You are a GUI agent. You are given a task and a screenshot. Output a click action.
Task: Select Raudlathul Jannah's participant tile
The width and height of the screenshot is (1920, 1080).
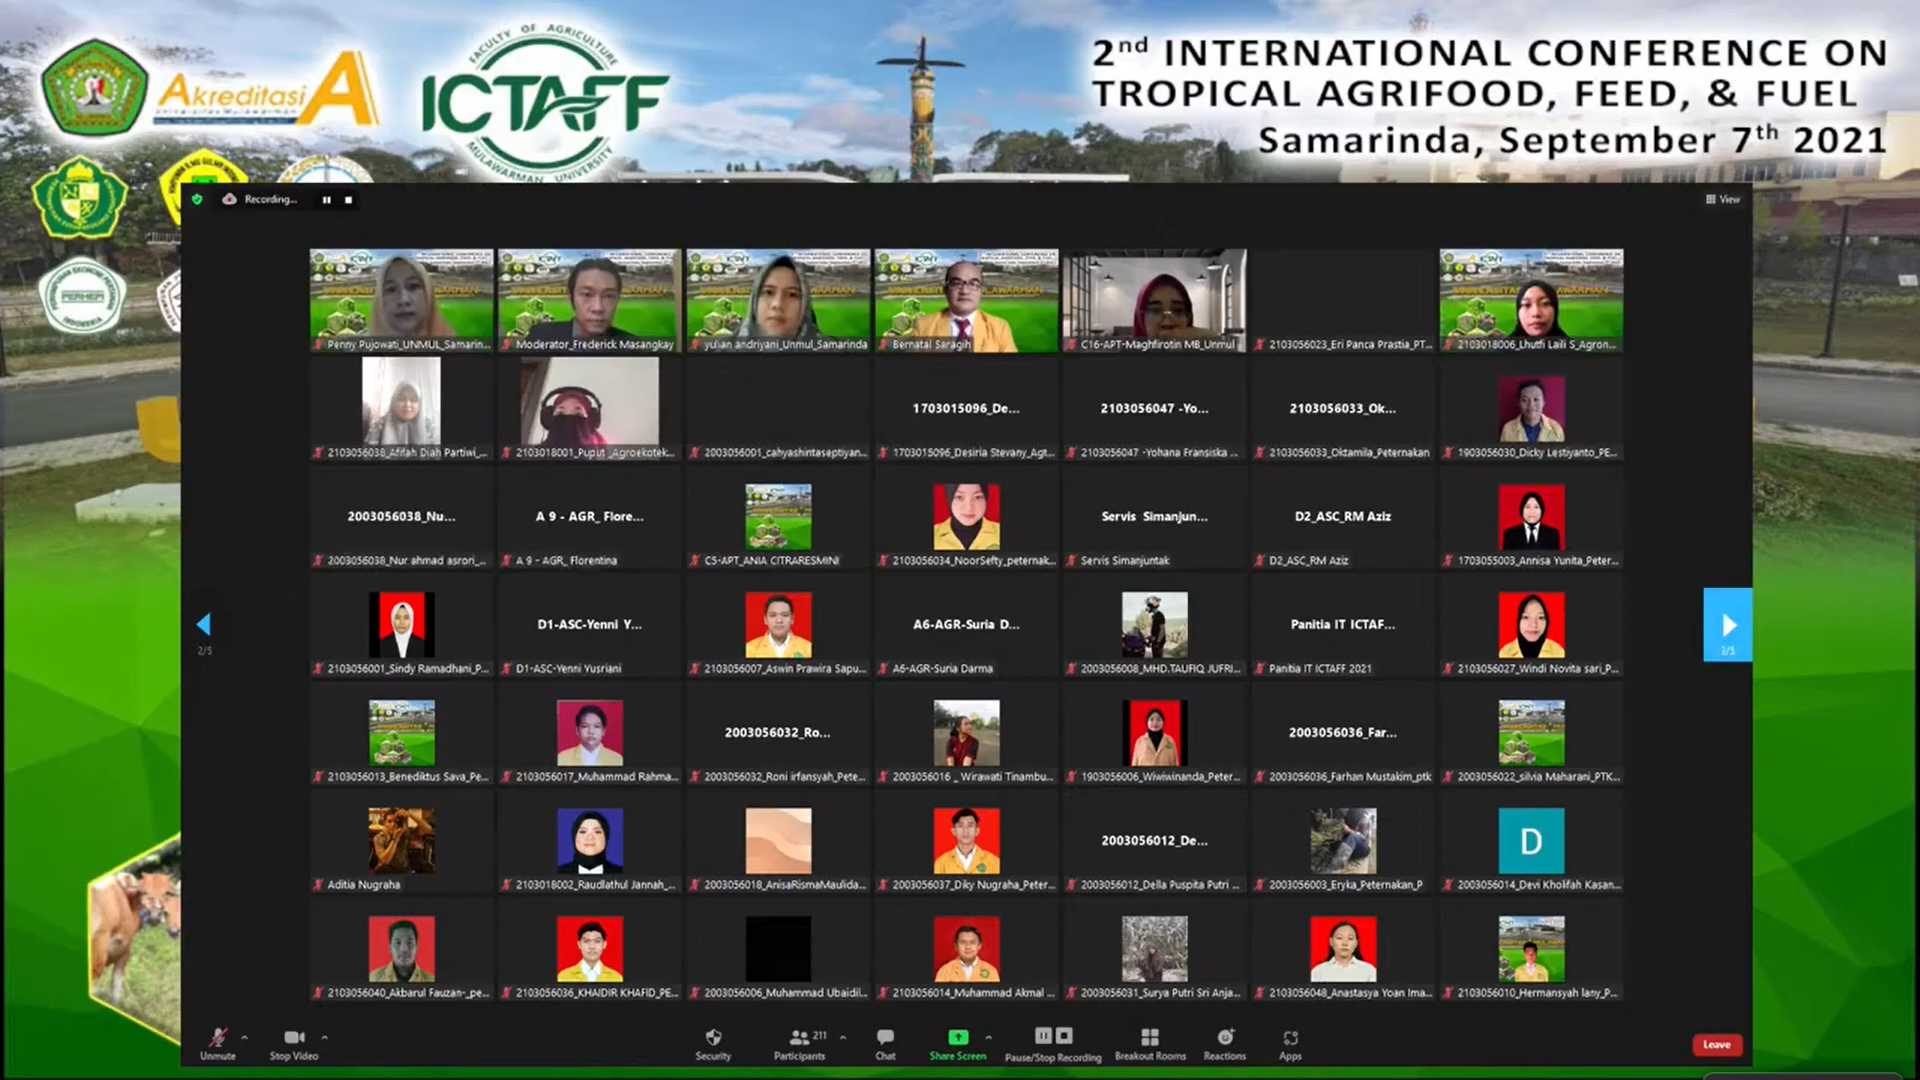pos(590,840)
